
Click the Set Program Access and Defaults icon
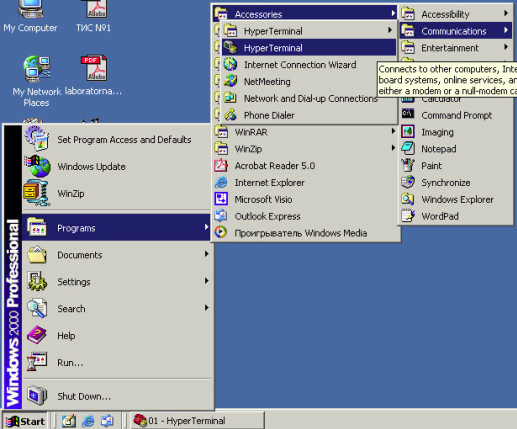pos(37,139)
